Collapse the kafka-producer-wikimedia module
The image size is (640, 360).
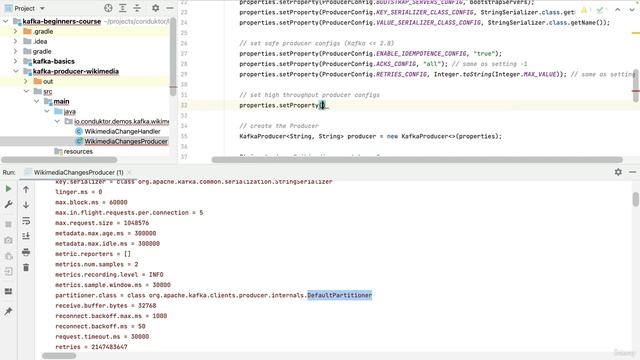tap(16, 71)
